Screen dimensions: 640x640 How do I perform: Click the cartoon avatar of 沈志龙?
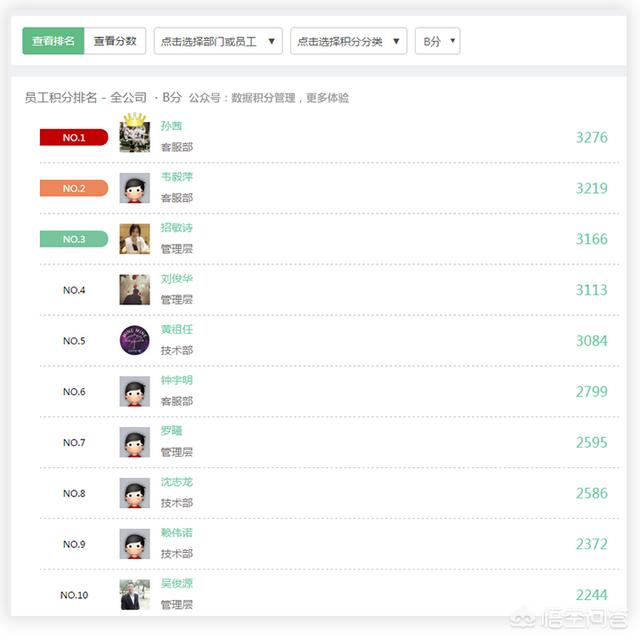[x=135, y=493]
